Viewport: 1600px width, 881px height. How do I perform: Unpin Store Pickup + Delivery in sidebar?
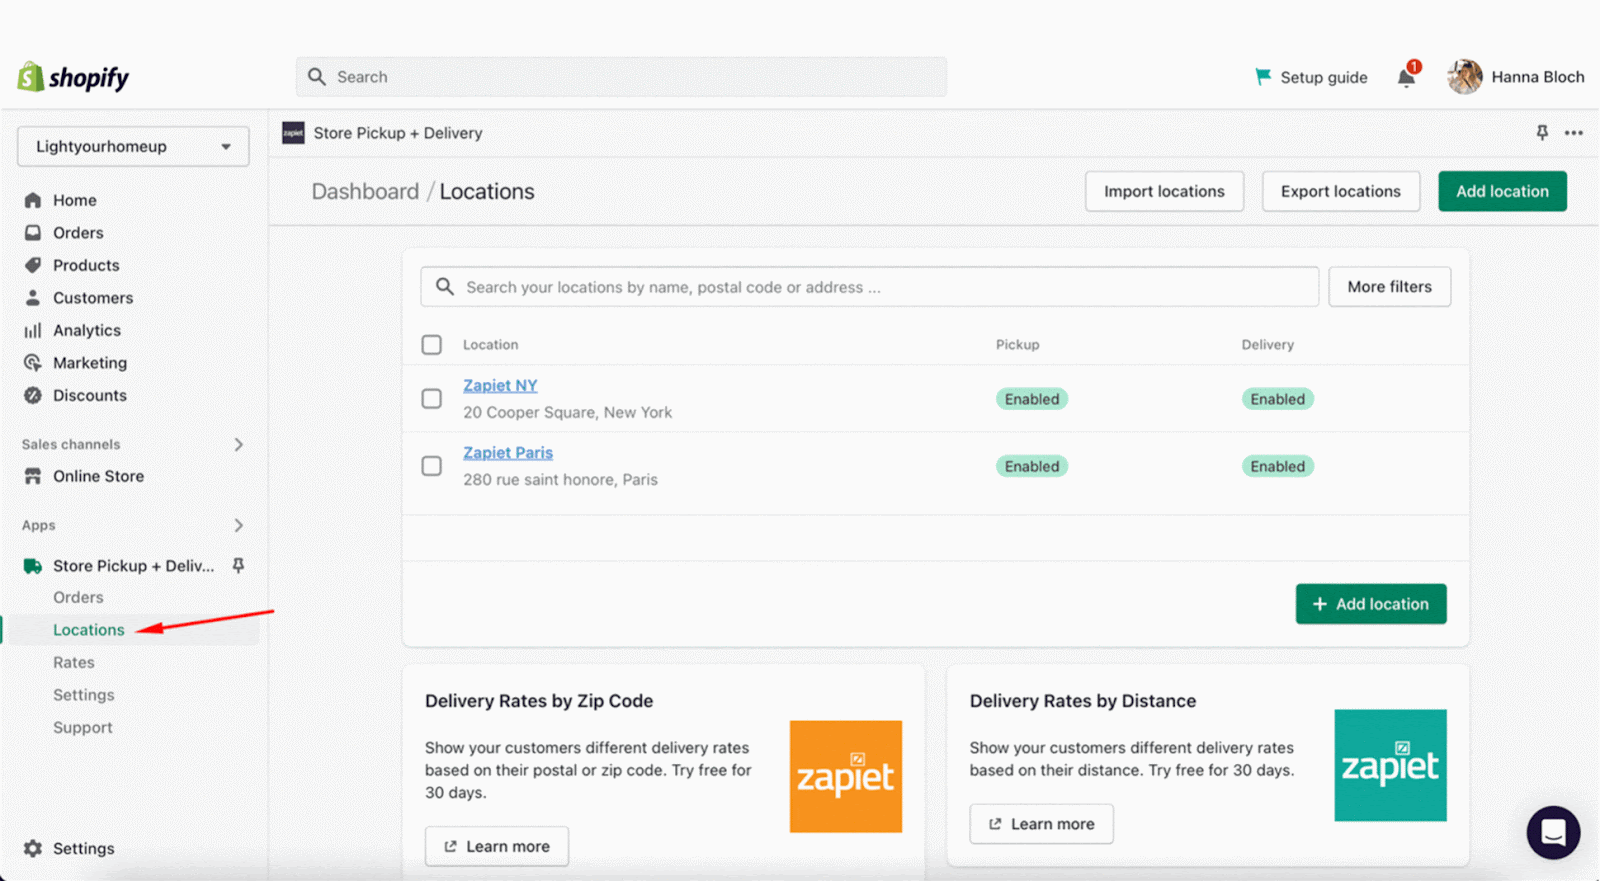click(x=238, y=566)
